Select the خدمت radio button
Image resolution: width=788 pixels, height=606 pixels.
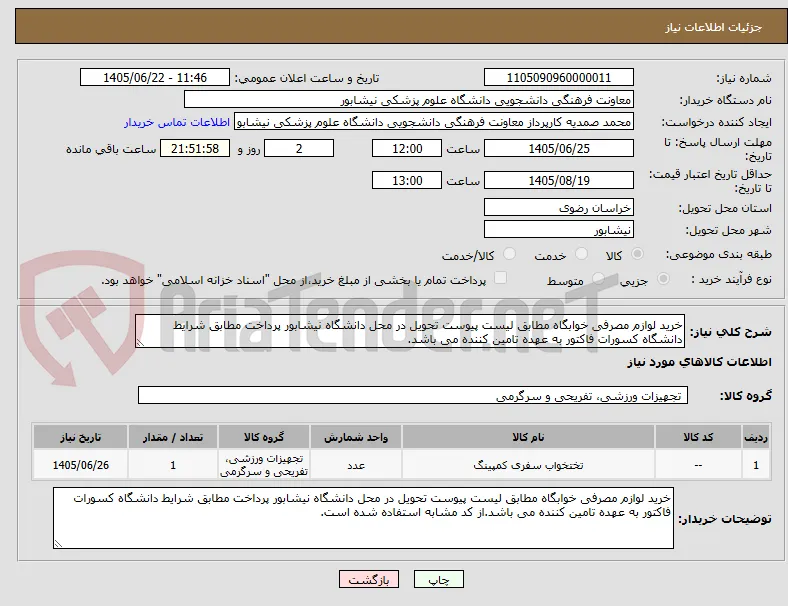coord(581,254)
